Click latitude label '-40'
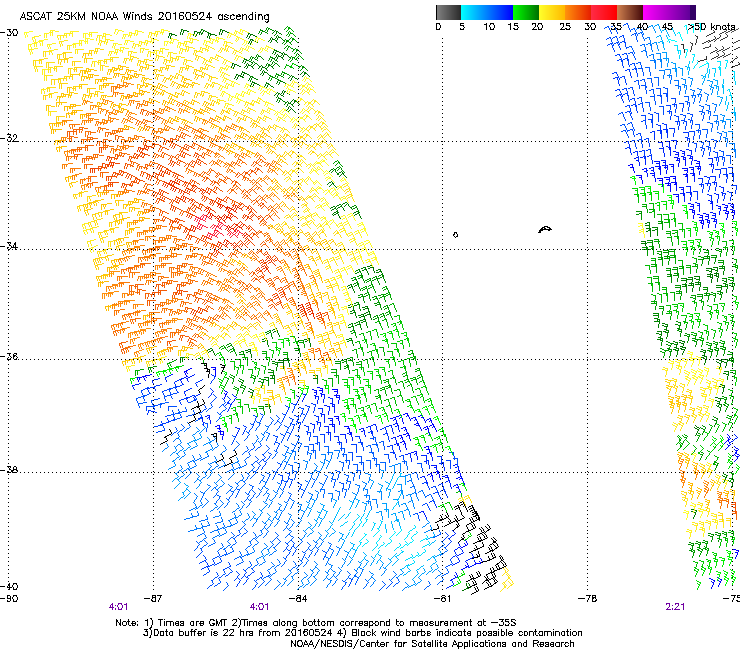The height and width of the screenshot is (650, 740). (x=9, y=586)
